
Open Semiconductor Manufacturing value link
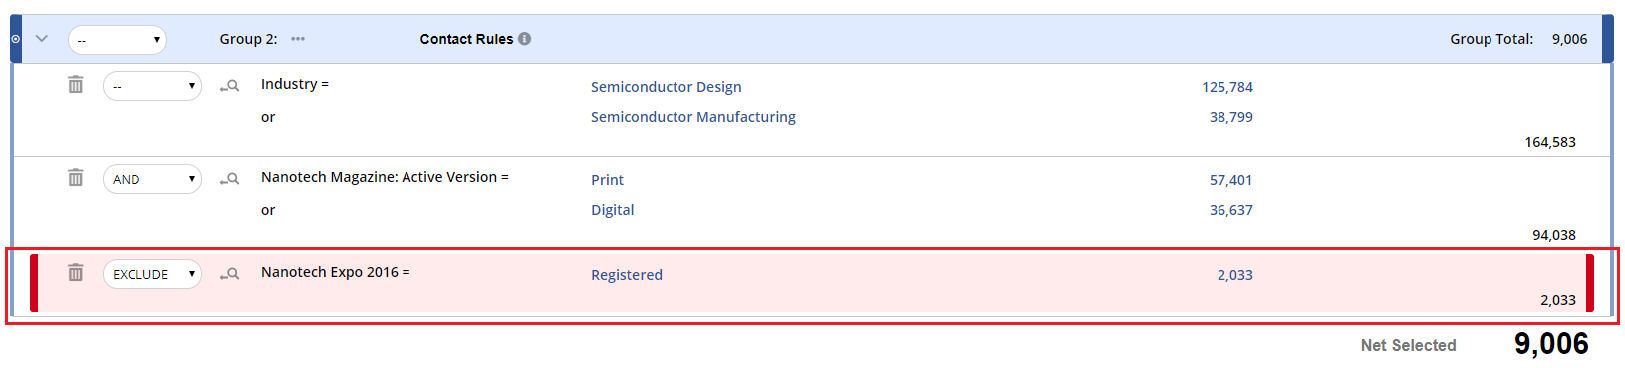coord(693,117)
